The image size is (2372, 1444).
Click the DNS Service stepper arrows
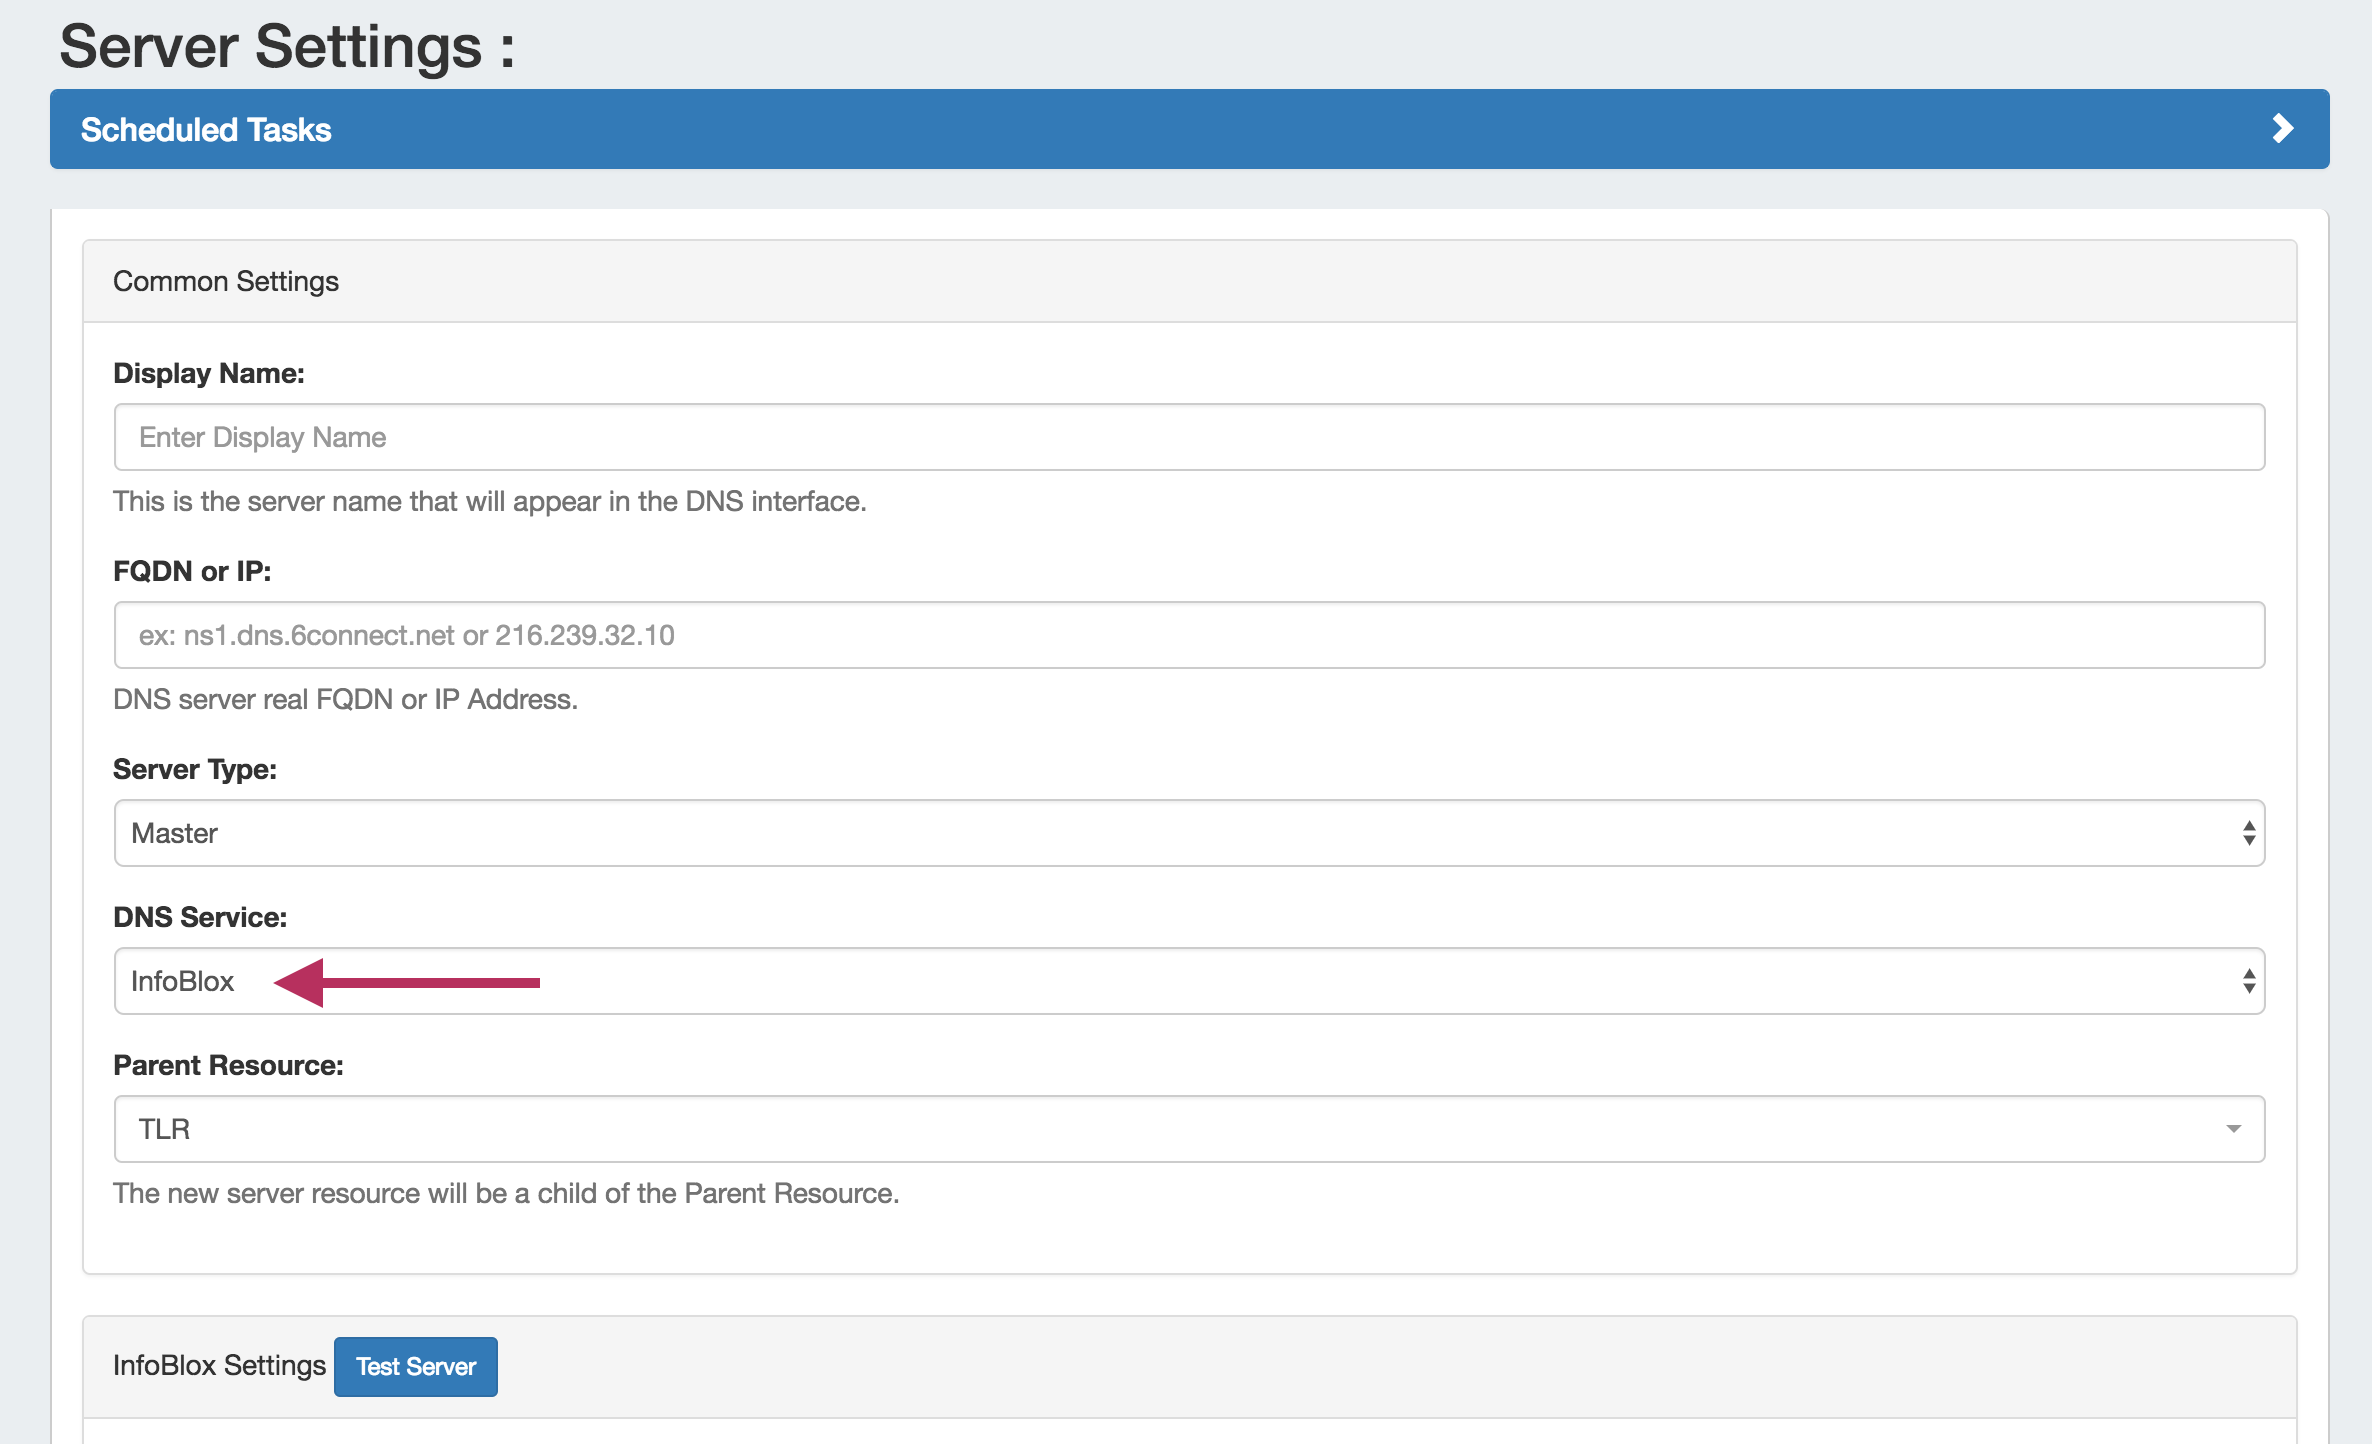(x=2247, y=981)
